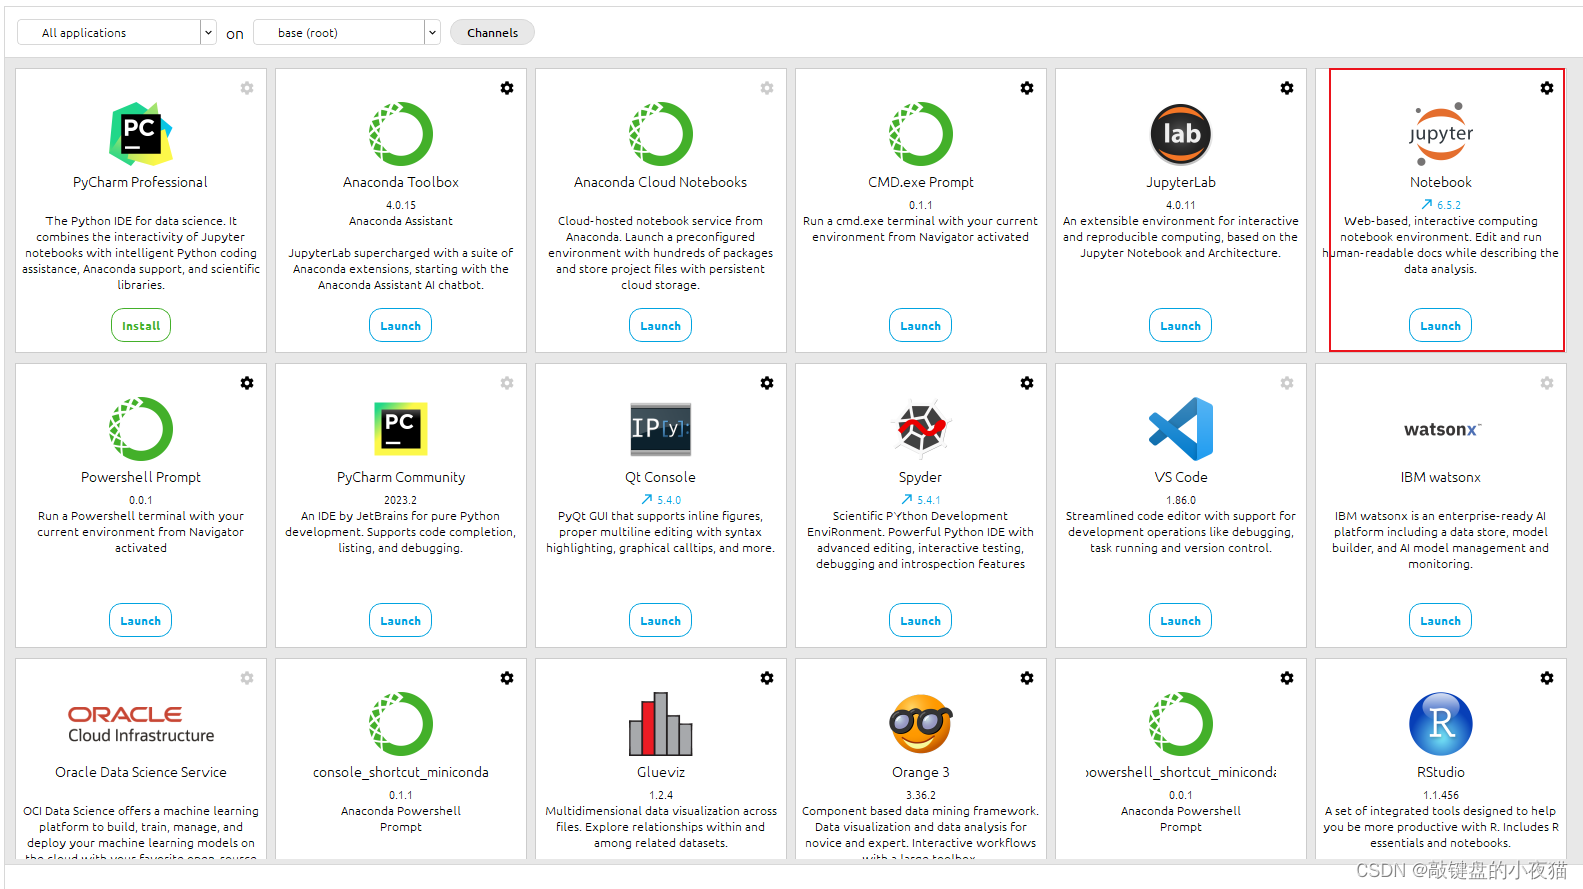
Task: Launch PyCharm Community
Action: pyautogui.click(x=401, y=621)
